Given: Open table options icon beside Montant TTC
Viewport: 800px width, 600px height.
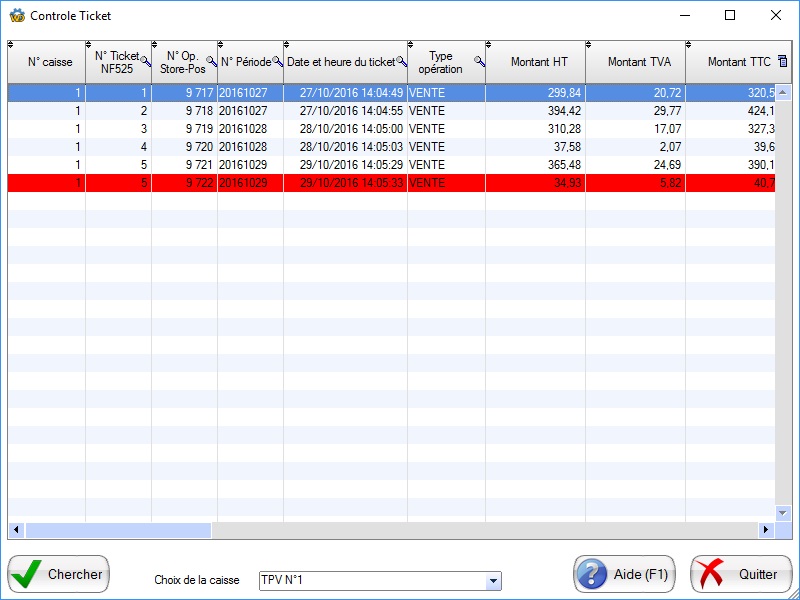Looking at the screenshot, I should [x=782, y=62].
